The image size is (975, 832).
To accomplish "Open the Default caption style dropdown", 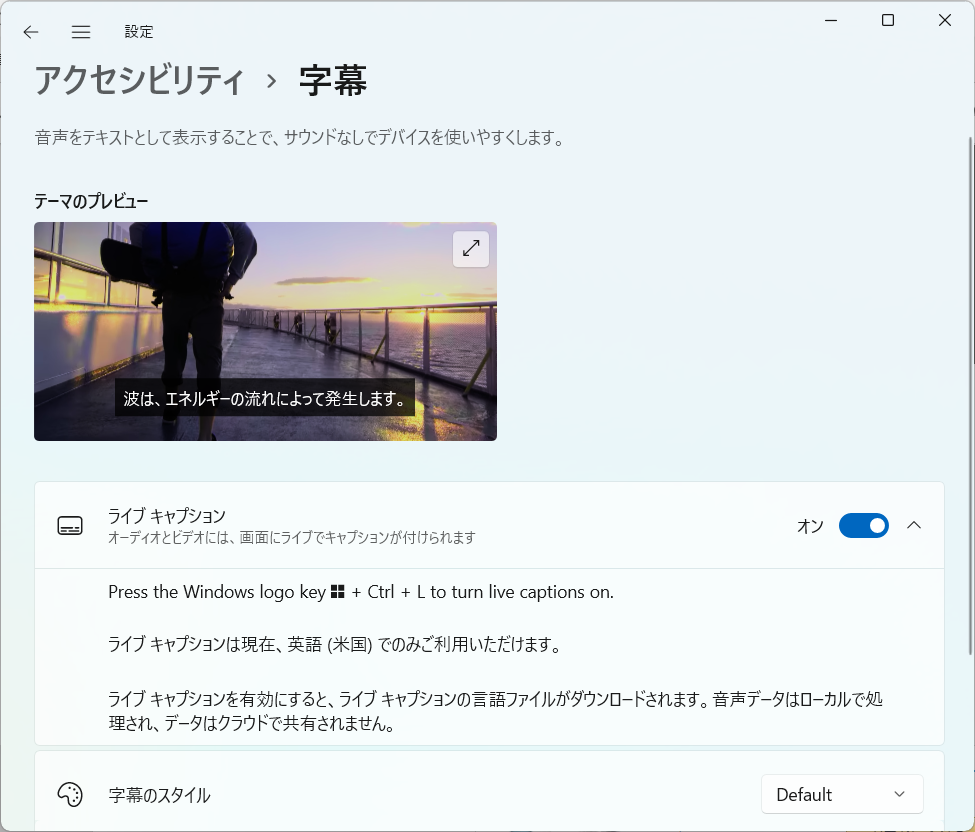I will (x=842, y=794).
